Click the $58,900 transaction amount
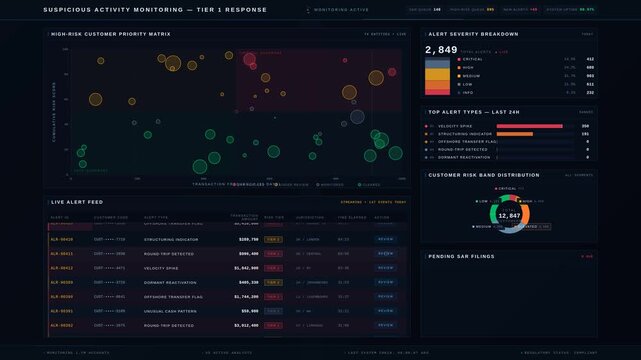Viewport: 641px width, 360px height. click(249, 311)
